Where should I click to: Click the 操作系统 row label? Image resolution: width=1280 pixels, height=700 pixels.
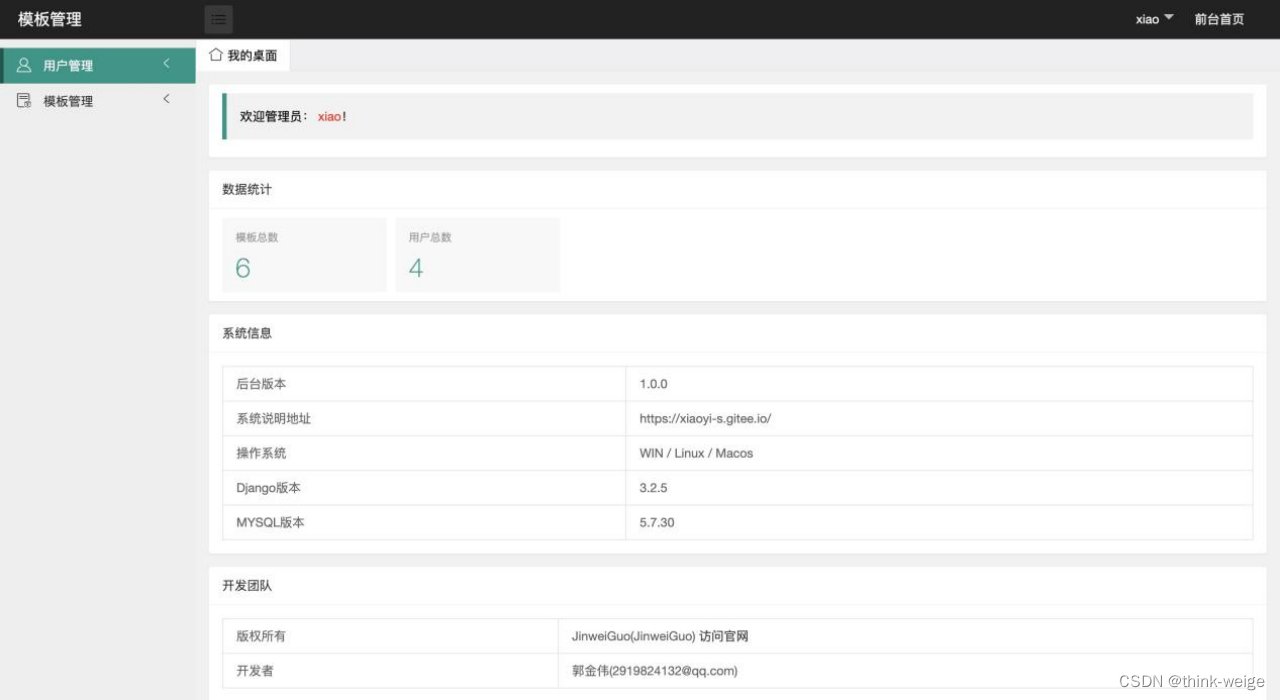261,453
